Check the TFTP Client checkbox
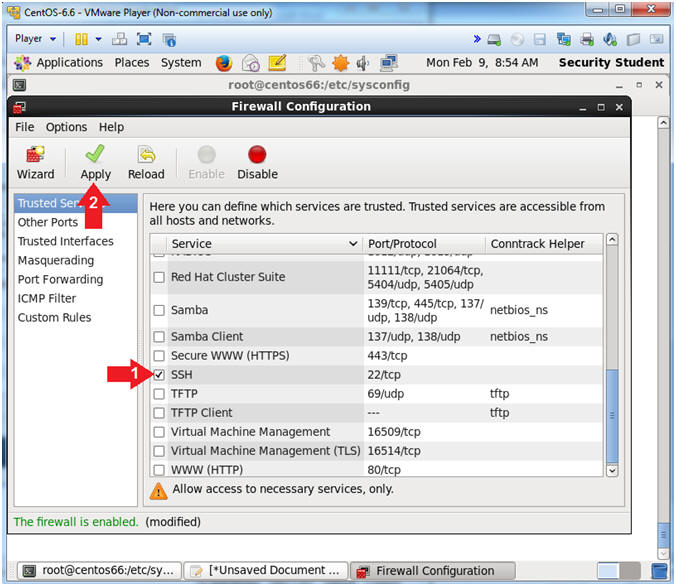 click(159, 413)
